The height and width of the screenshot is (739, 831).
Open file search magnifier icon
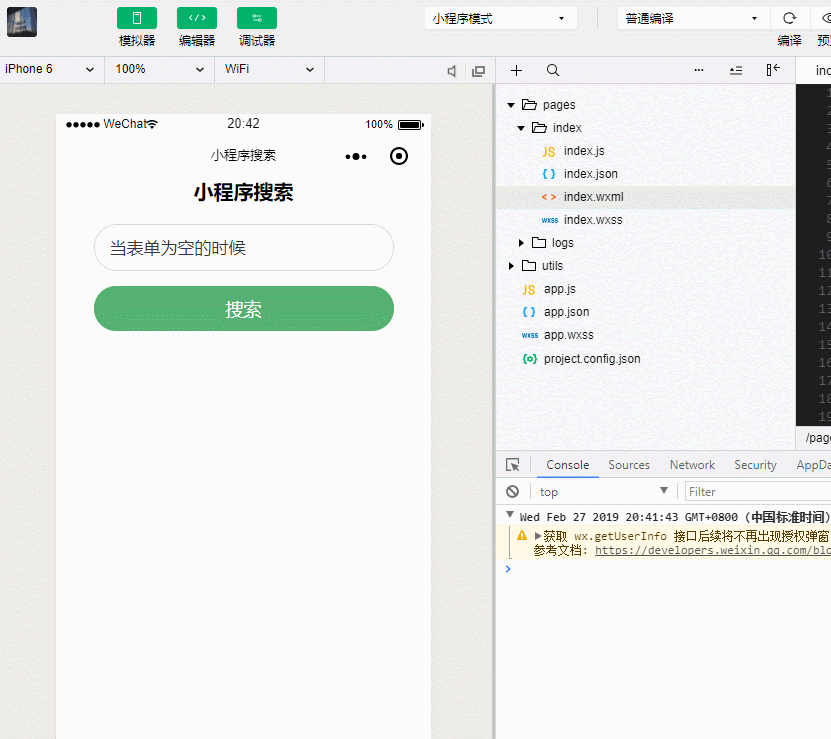553,71
